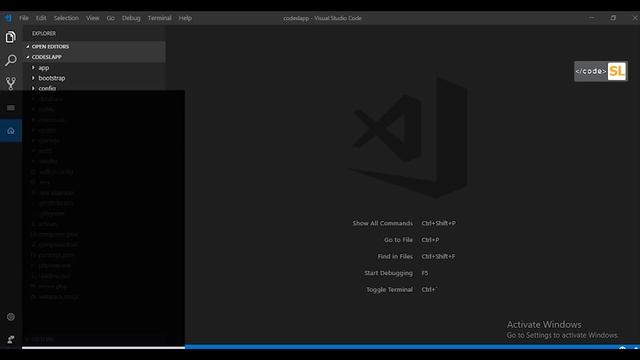Expand the config folder arrow
The height and width of the screenshot is (360, 640).
coord(33,88)
